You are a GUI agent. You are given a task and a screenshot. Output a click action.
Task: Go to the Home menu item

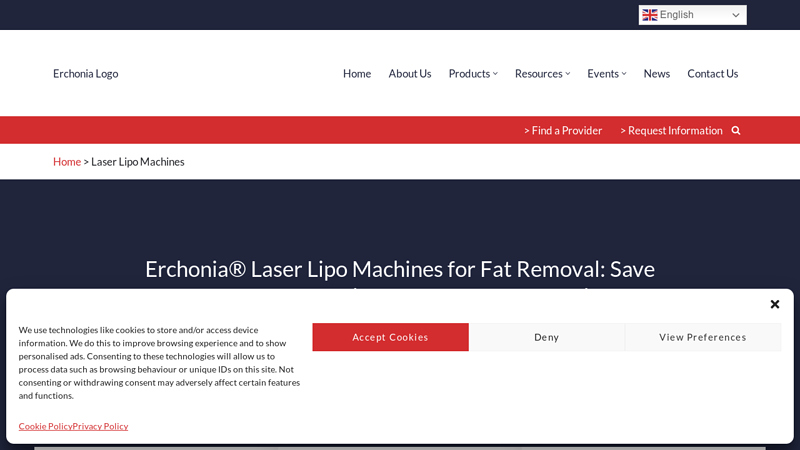[357, 73]
